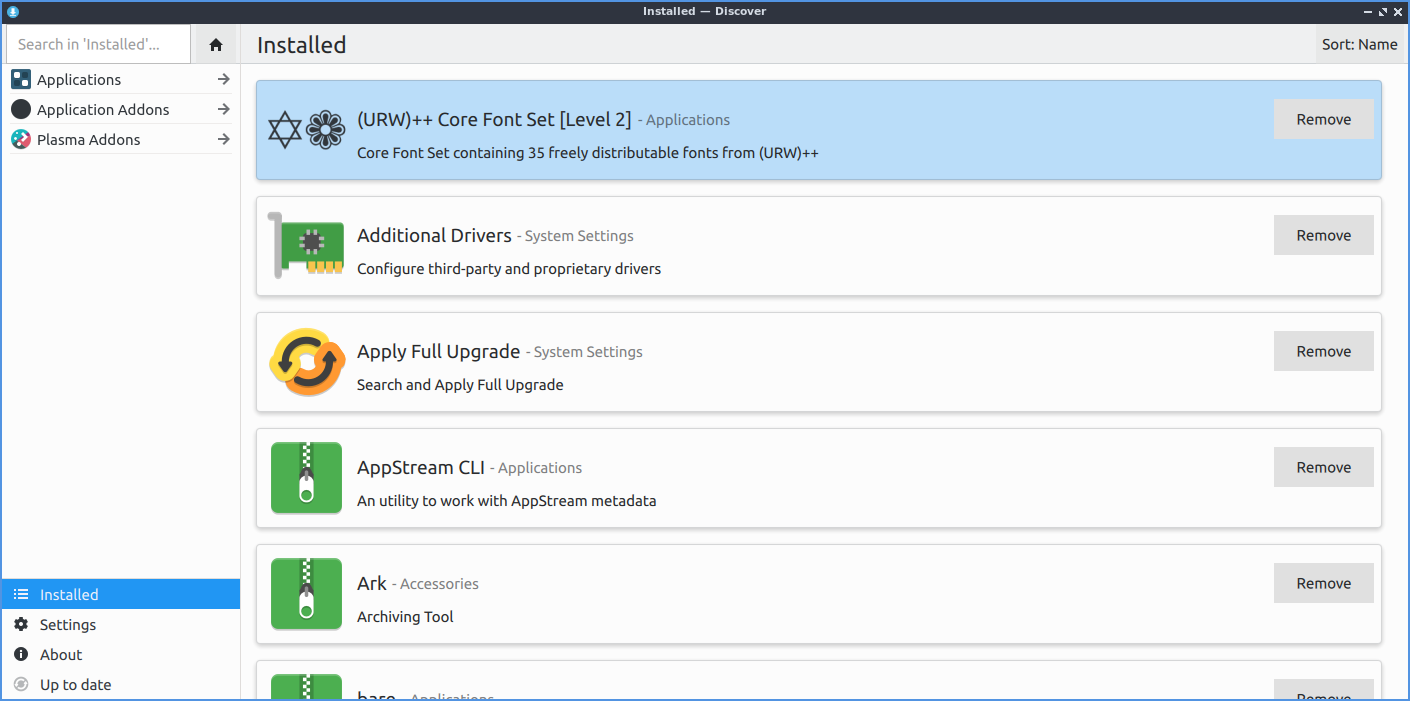Remove the Additional Drivers package
This screenshot has height=701, width=1410.
click(x=1323, y=236)
